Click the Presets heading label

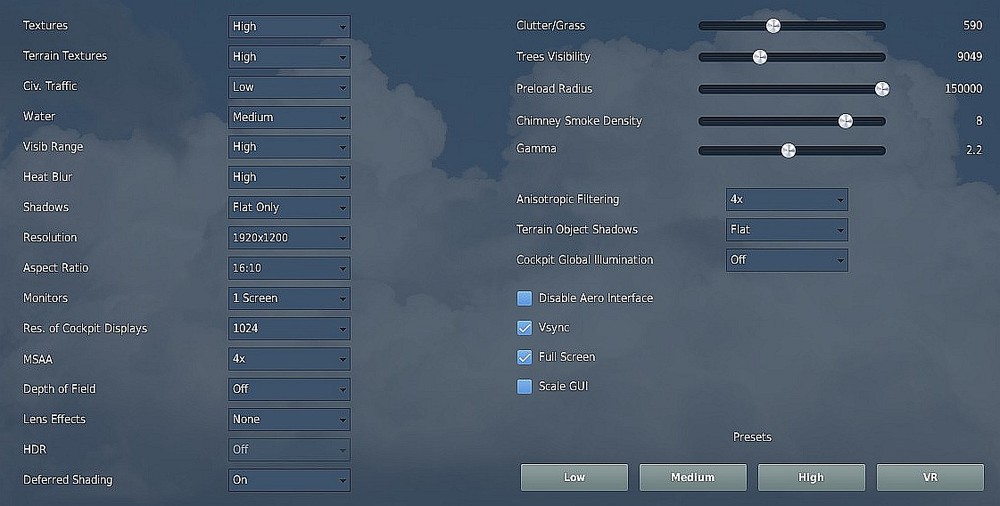tap(752, 437)
